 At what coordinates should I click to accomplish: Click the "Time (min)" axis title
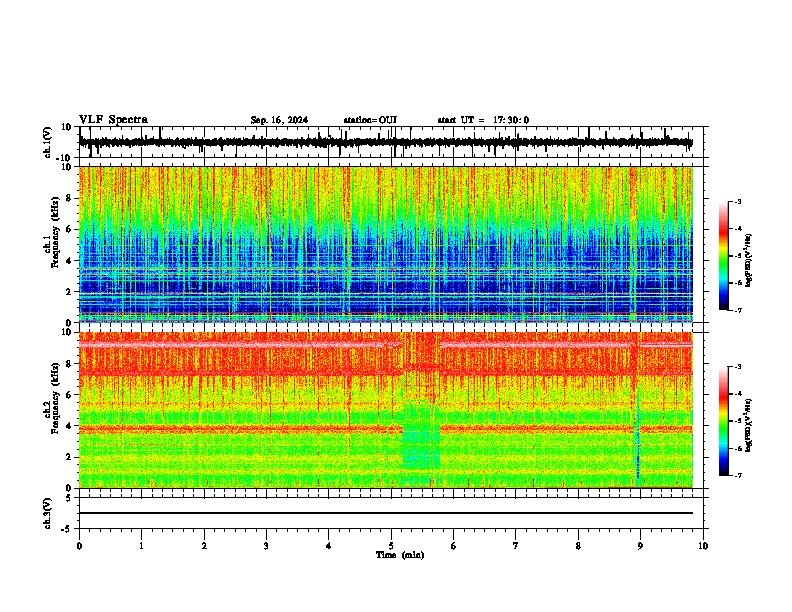(x=400, y=555)
